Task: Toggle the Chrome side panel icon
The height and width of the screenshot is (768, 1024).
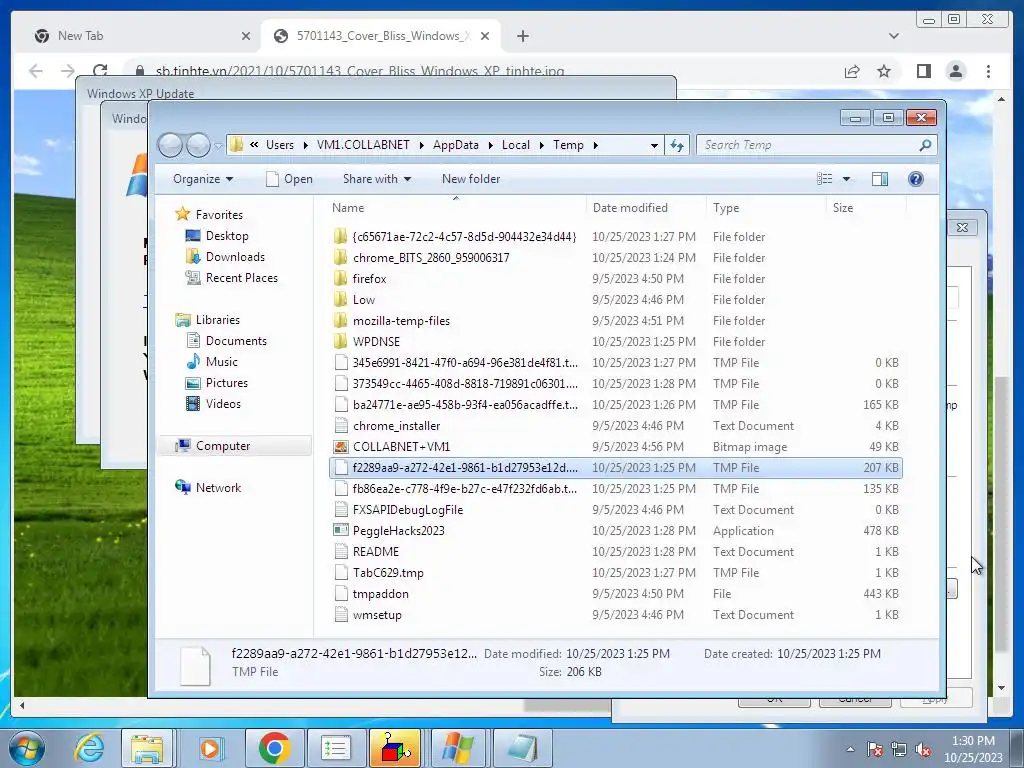Action: pos(923,71)
